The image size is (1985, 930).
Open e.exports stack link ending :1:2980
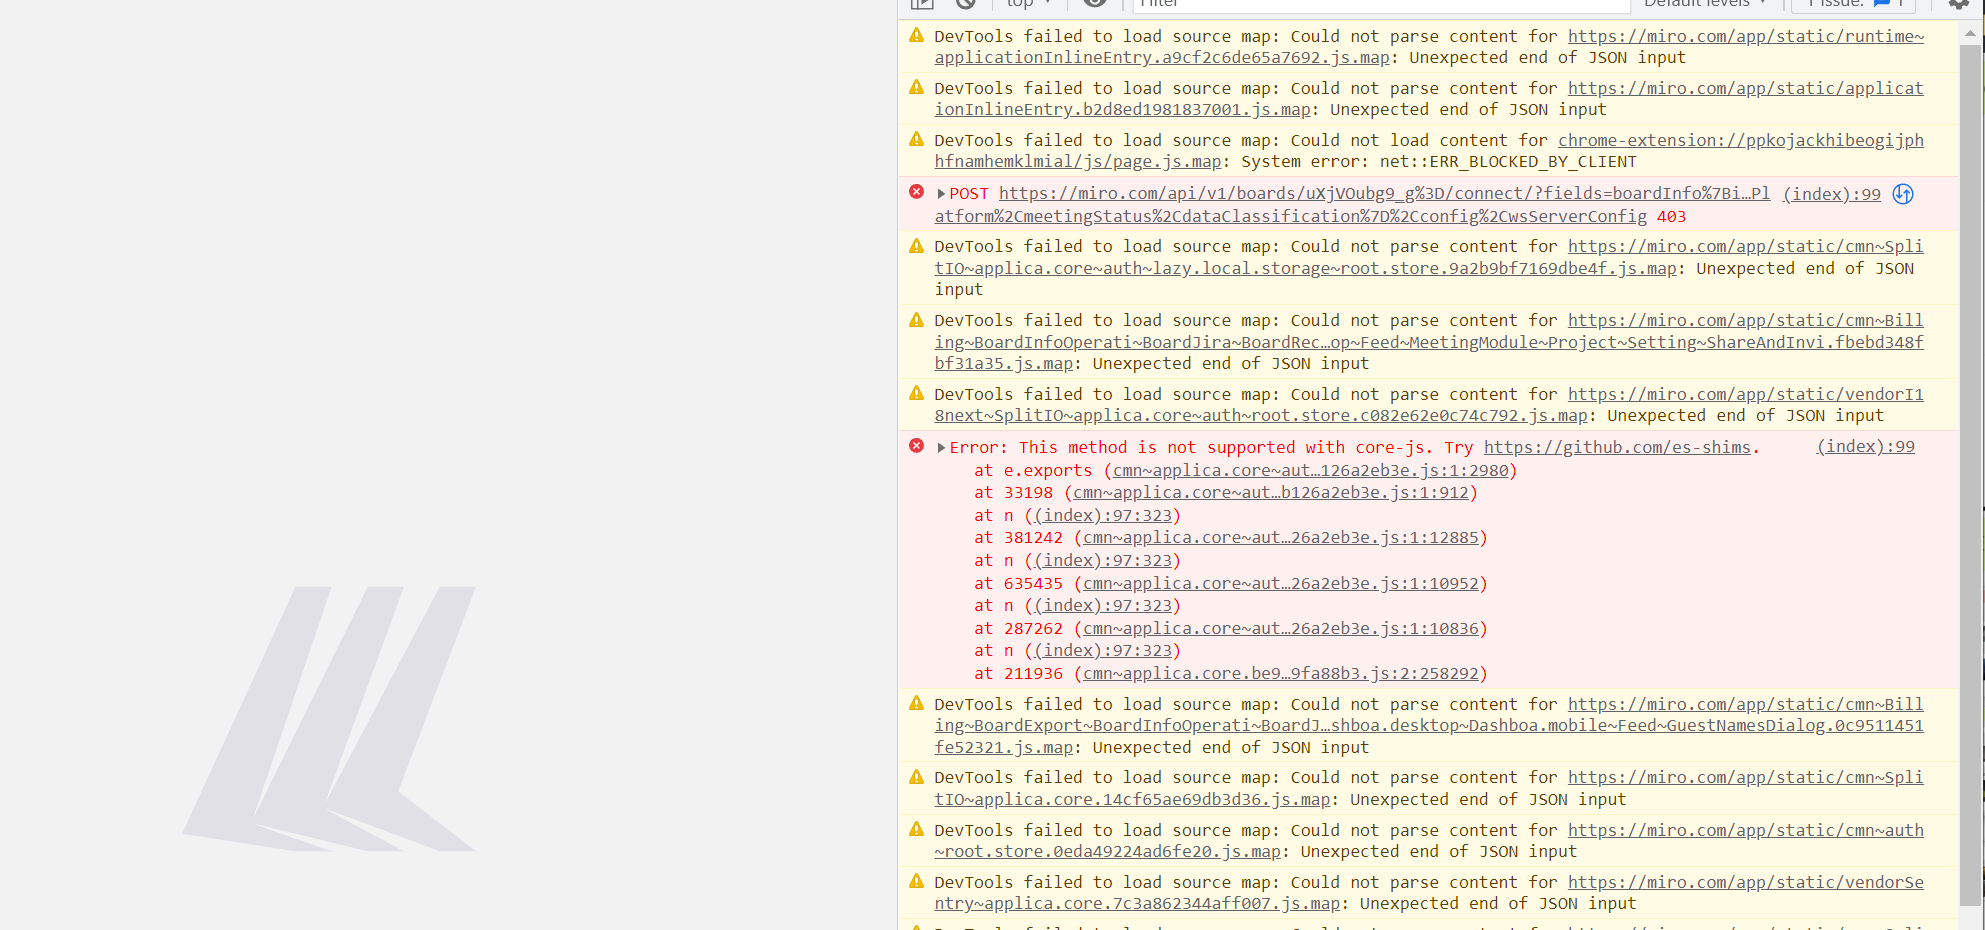pos(1311,471)
